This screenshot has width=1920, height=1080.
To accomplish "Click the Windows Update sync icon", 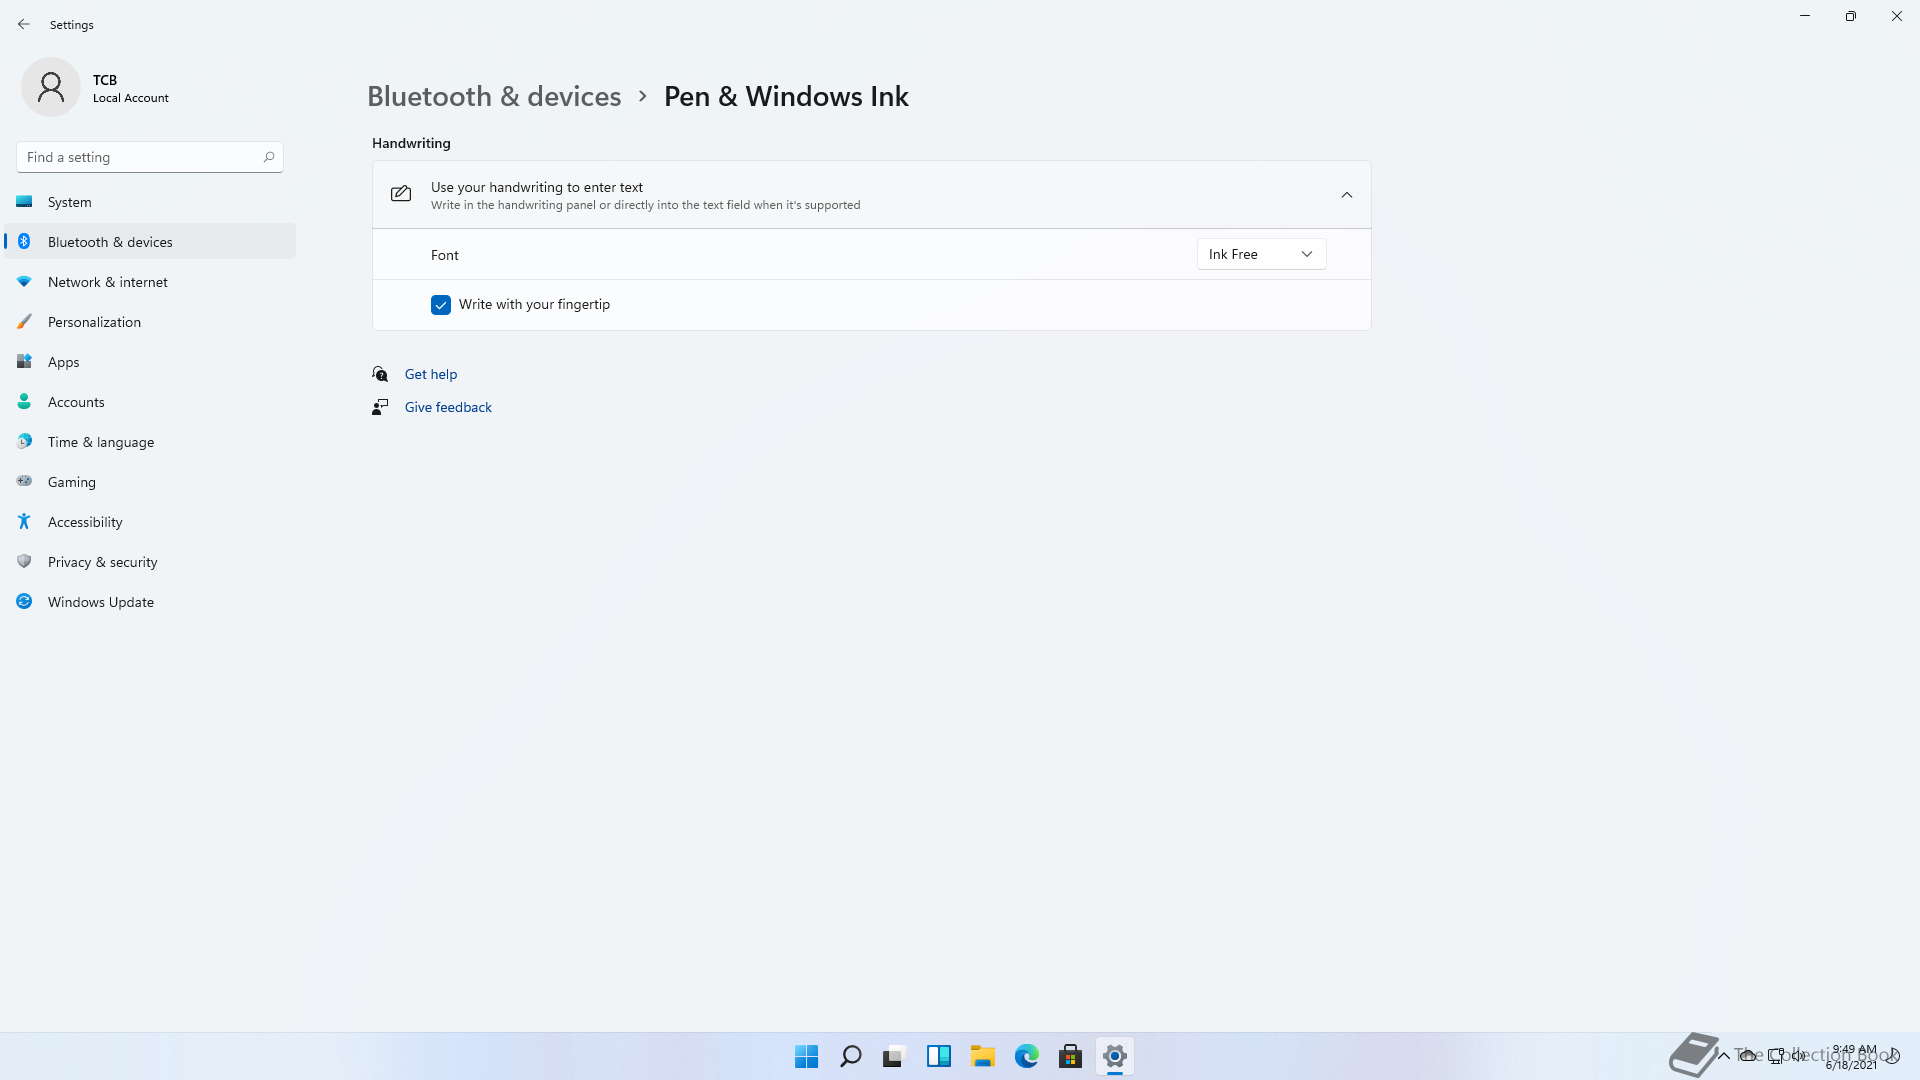I will point(24,602).
